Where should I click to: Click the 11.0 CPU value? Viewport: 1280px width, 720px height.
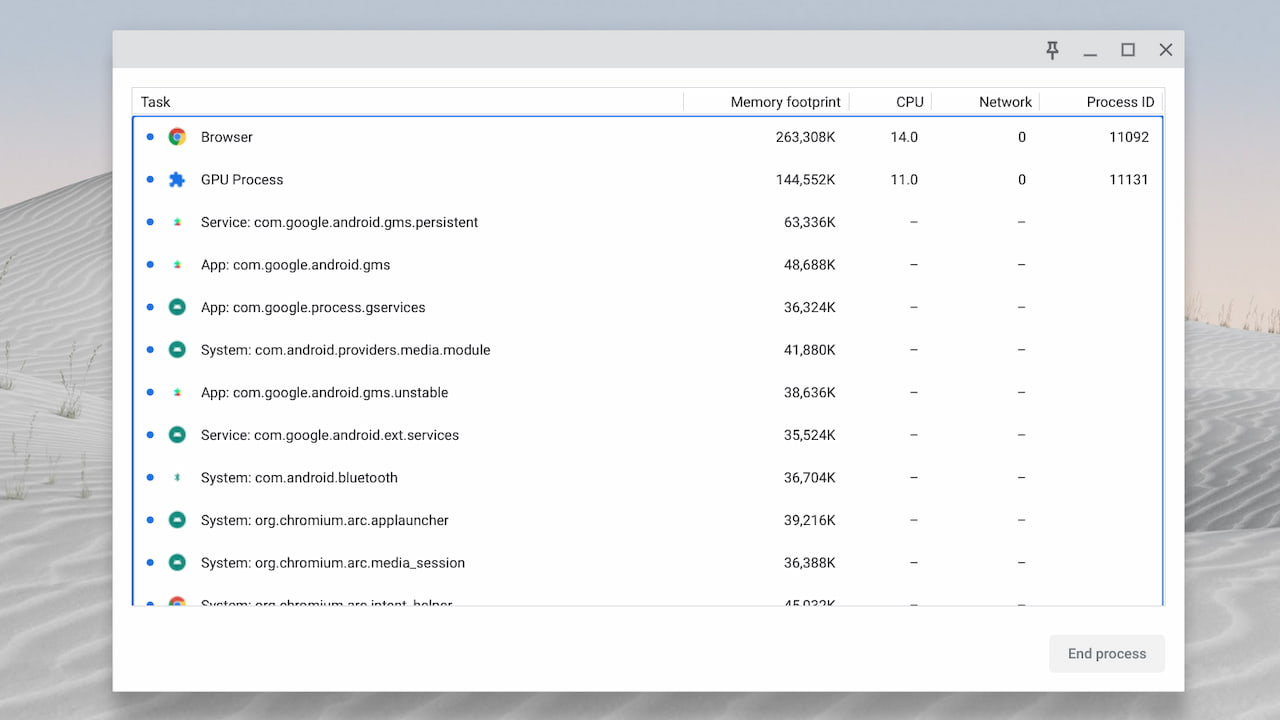[904, 180]
